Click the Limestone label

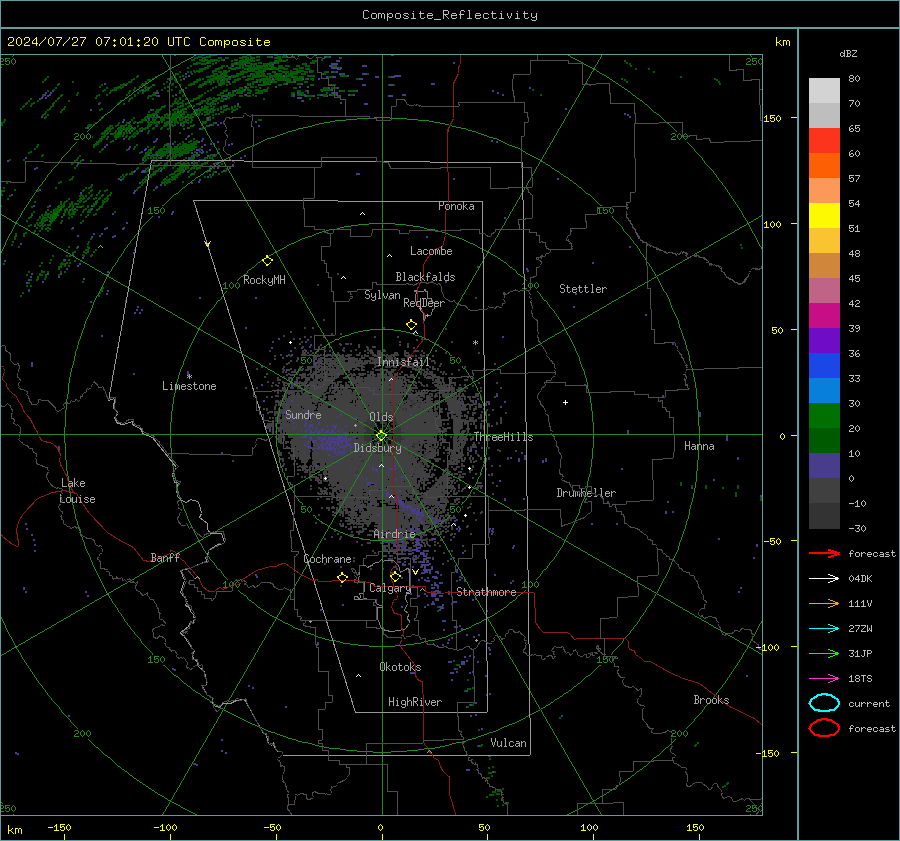coord(189,386)
